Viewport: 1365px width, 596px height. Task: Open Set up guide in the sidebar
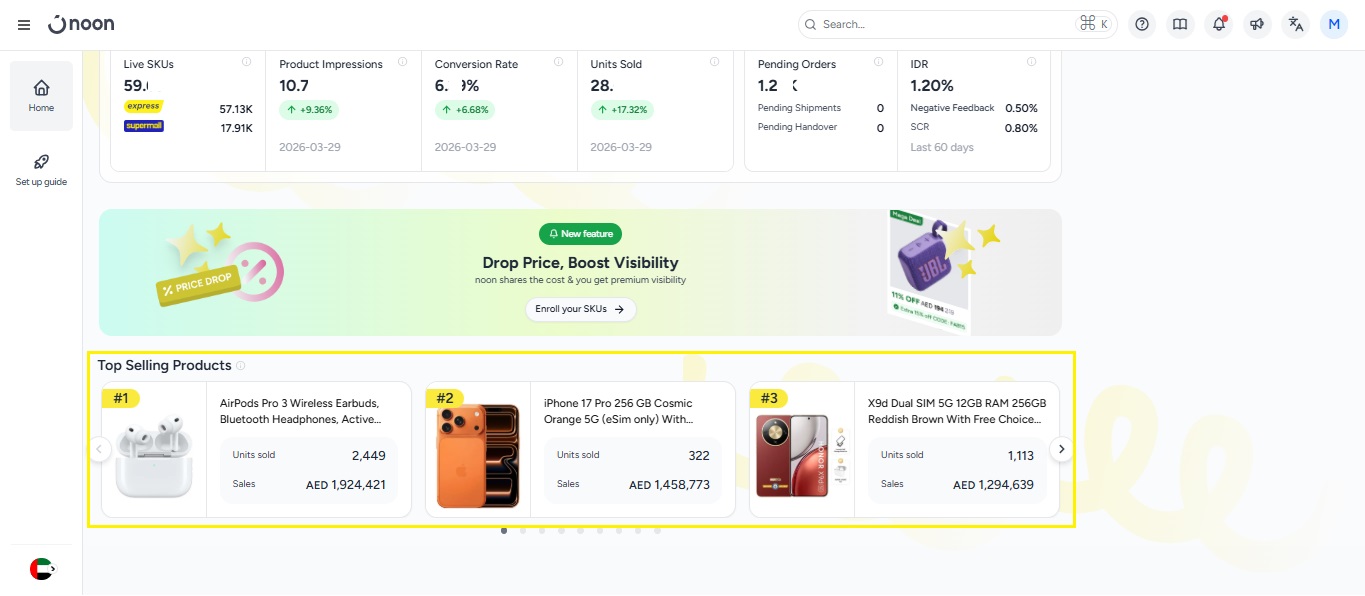click(x=41, y=170)
